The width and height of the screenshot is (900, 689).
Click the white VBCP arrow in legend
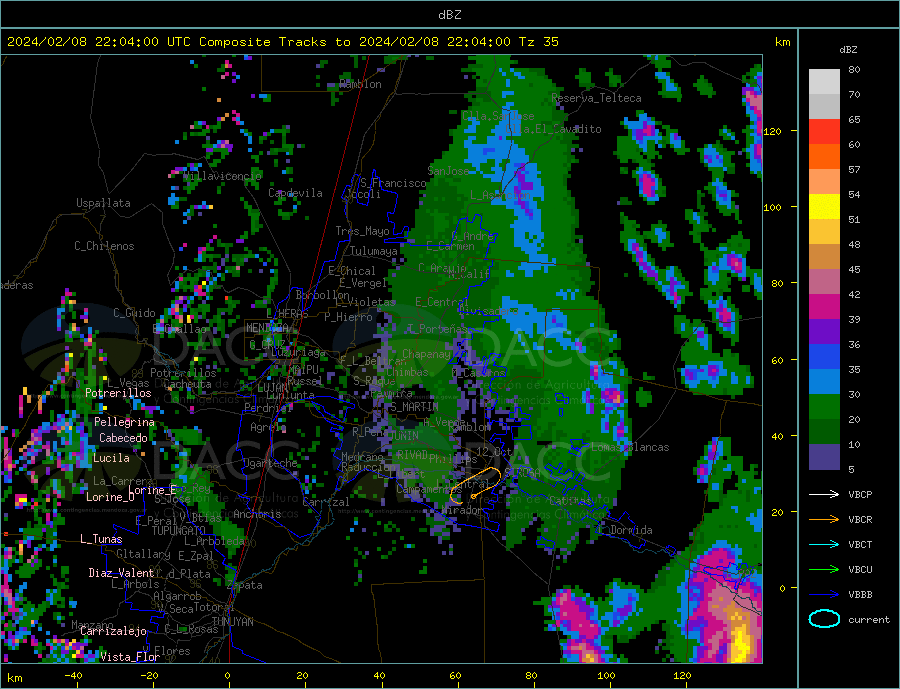point(824,494)
